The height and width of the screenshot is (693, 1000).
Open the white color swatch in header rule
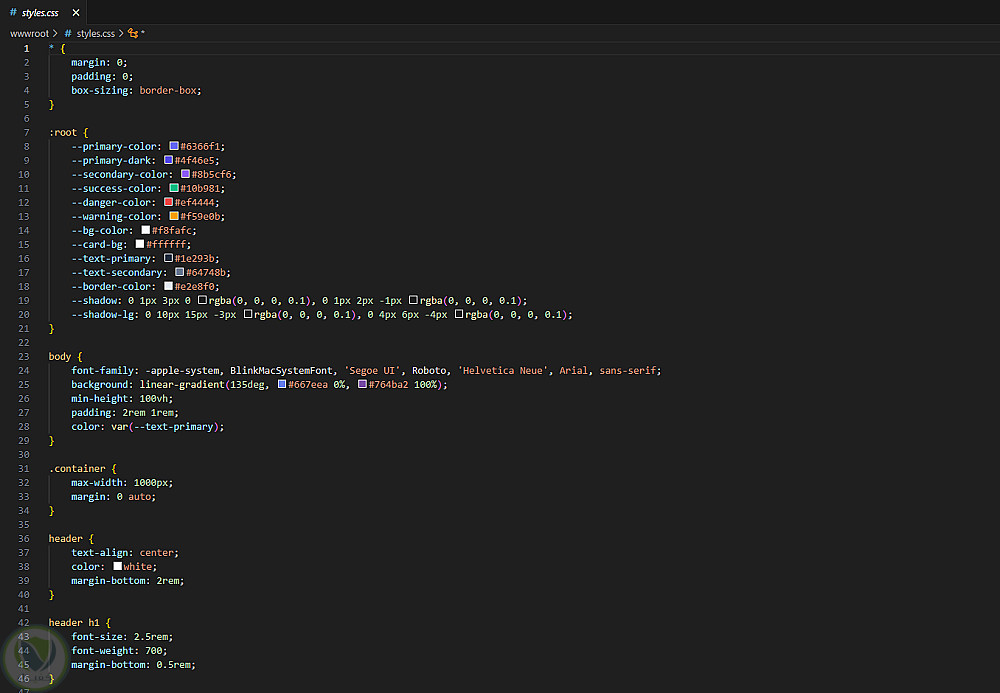point(117,566)
